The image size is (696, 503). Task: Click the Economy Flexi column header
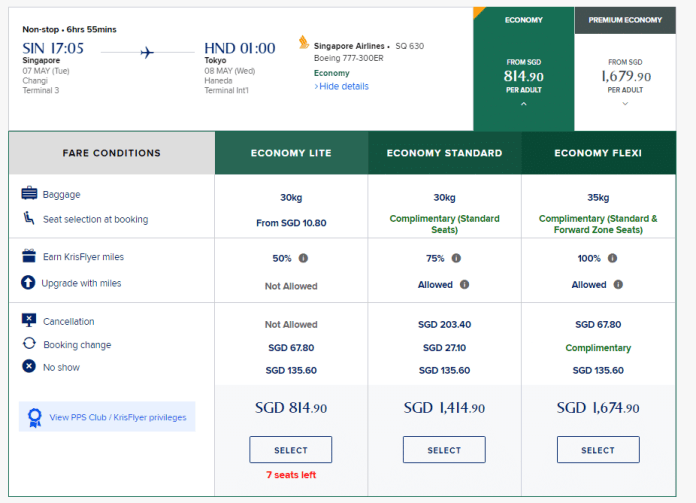[x=598, y=153]
